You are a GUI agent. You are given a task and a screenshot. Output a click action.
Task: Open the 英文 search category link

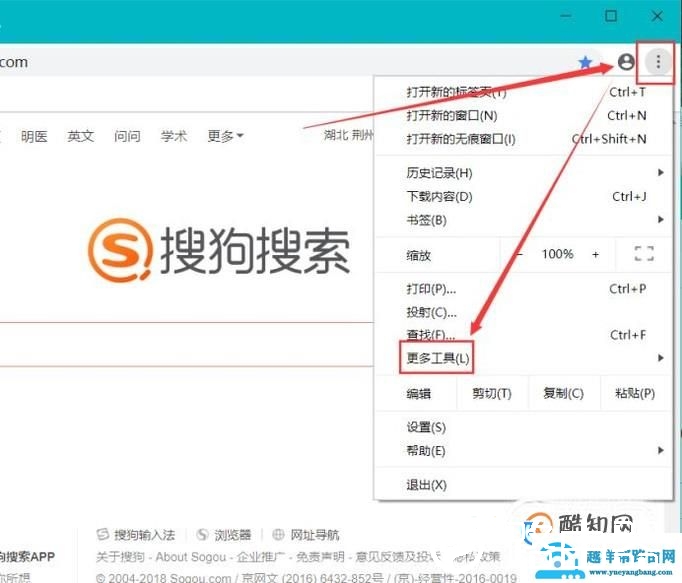pyautogui.click(x=80, y=137)
